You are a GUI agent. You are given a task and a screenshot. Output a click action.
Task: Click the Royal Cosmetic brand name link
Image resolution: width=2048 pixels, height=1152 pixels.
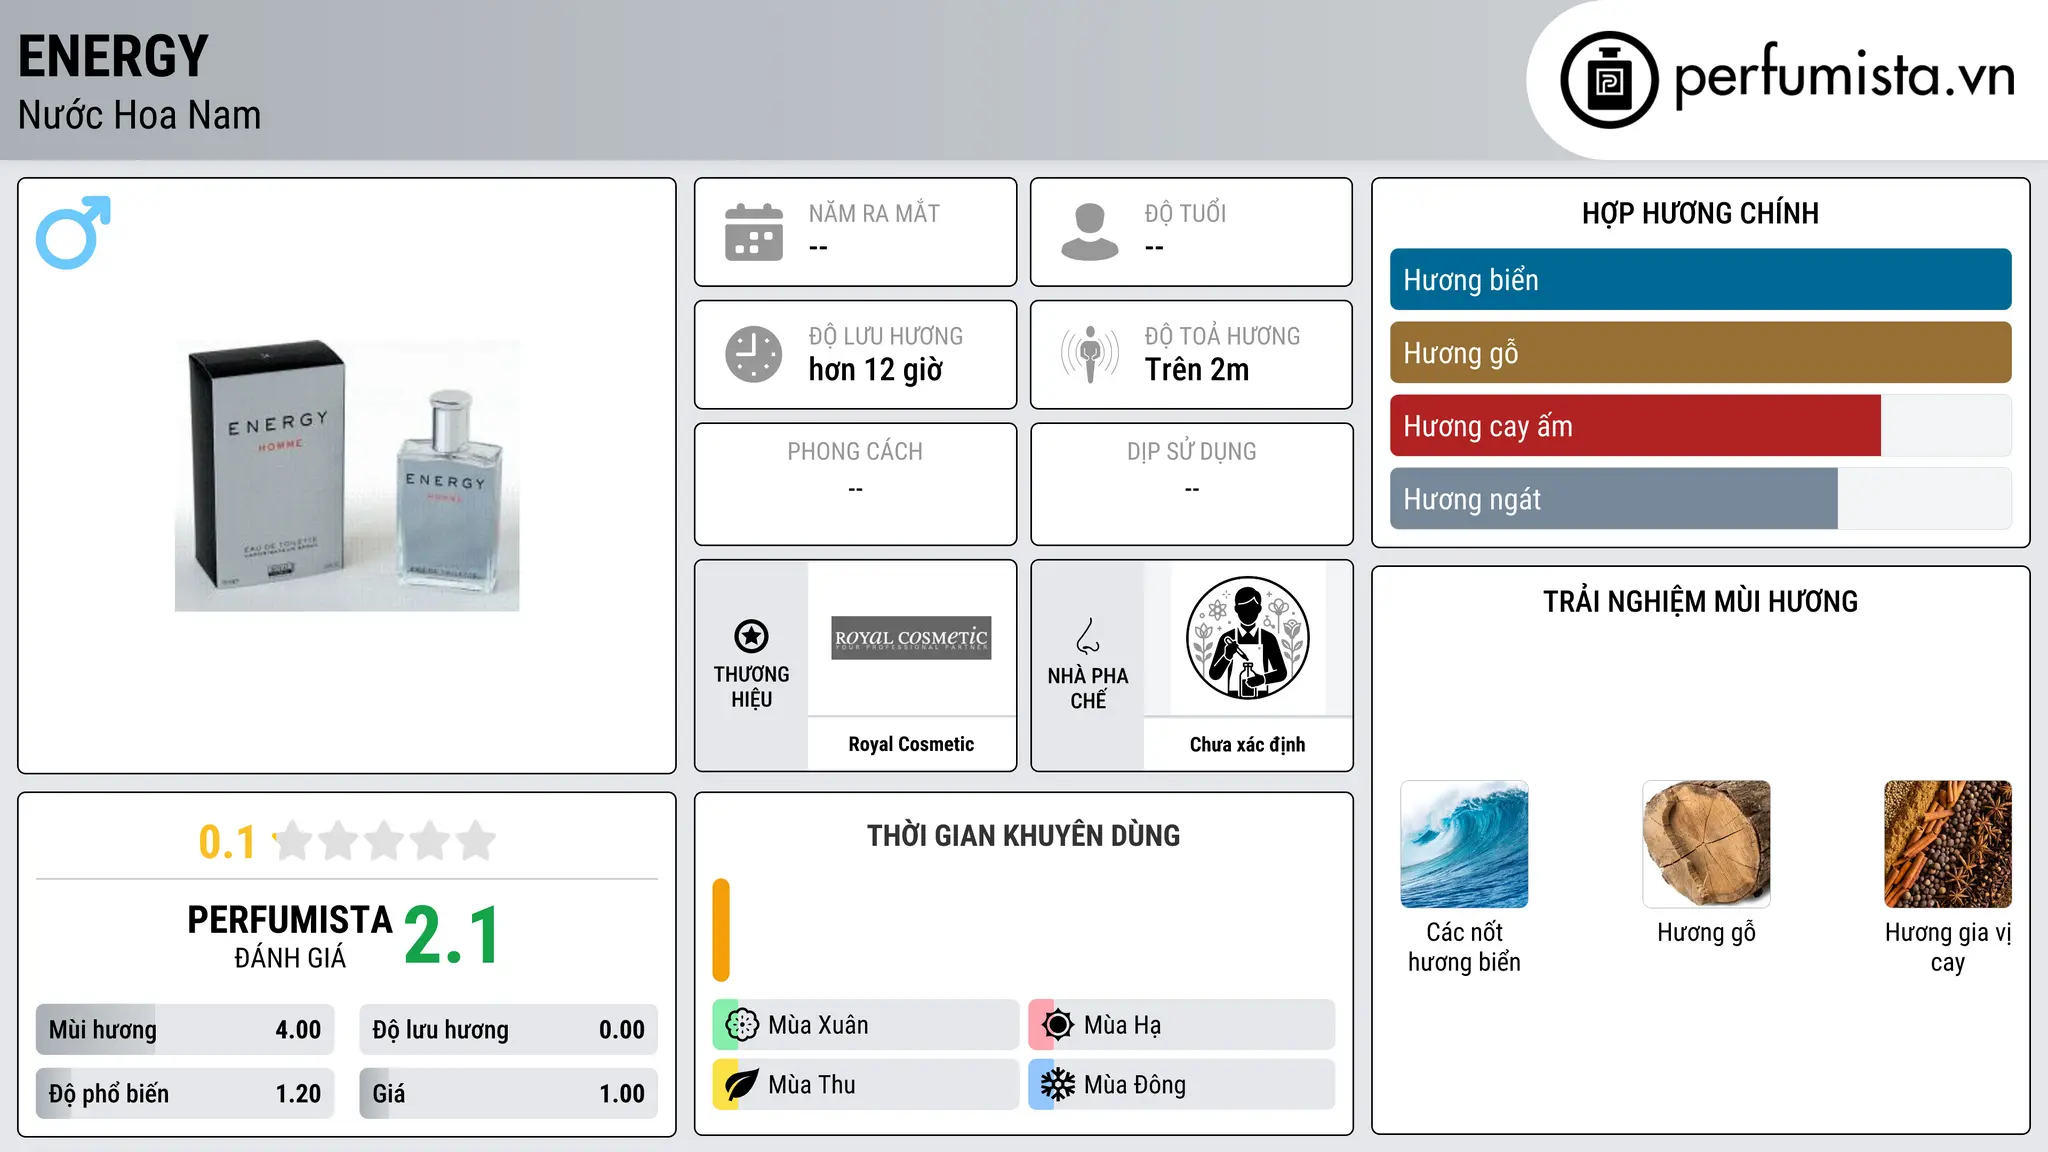point(911,744)
